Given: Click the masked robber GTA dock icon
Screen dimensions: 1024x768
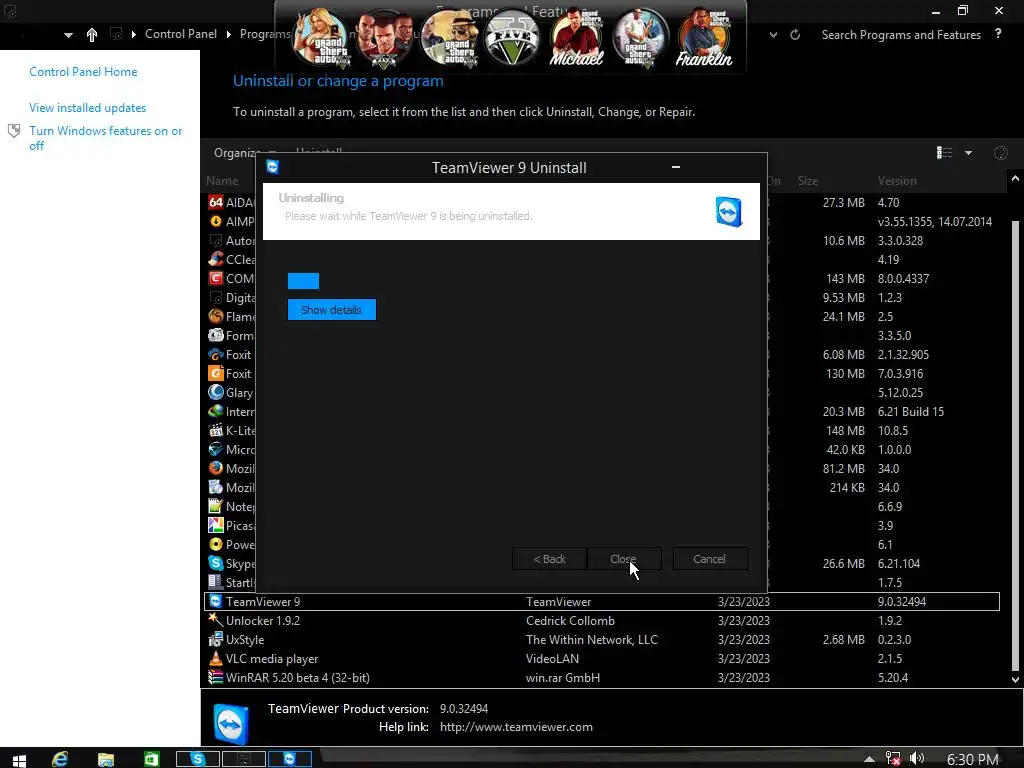Looking at the screenshot, I should click(x=448, y=38).
